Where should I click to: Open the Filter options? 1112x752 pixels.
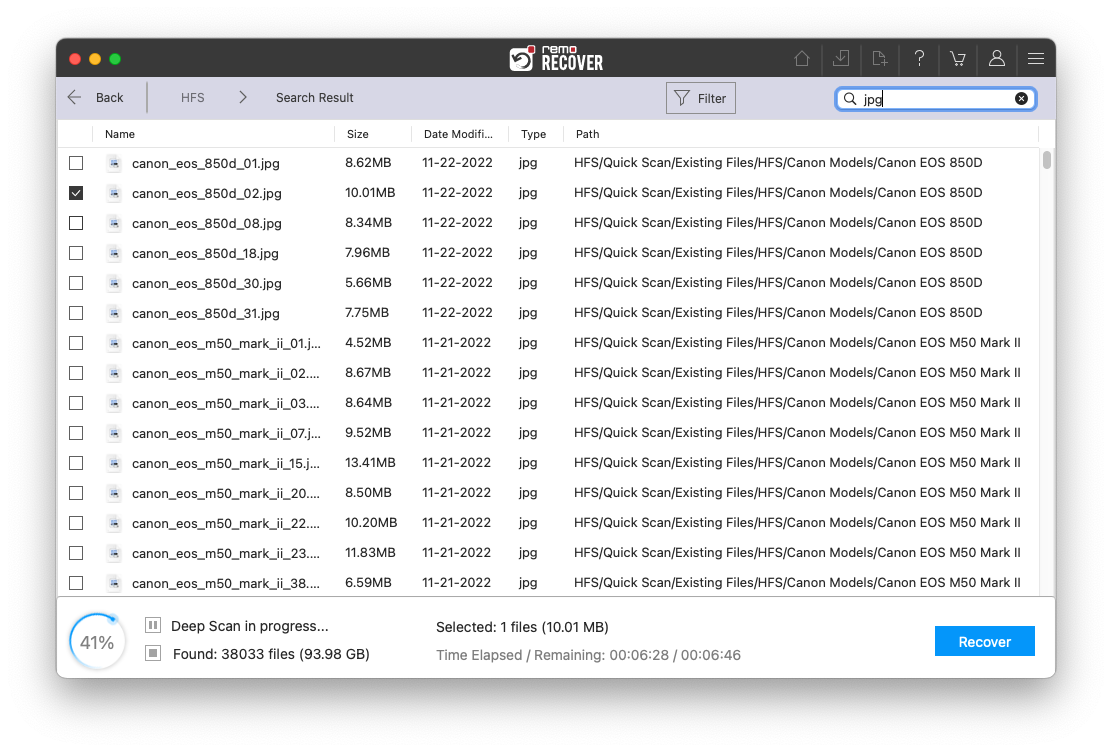click(x=700, y=98)
